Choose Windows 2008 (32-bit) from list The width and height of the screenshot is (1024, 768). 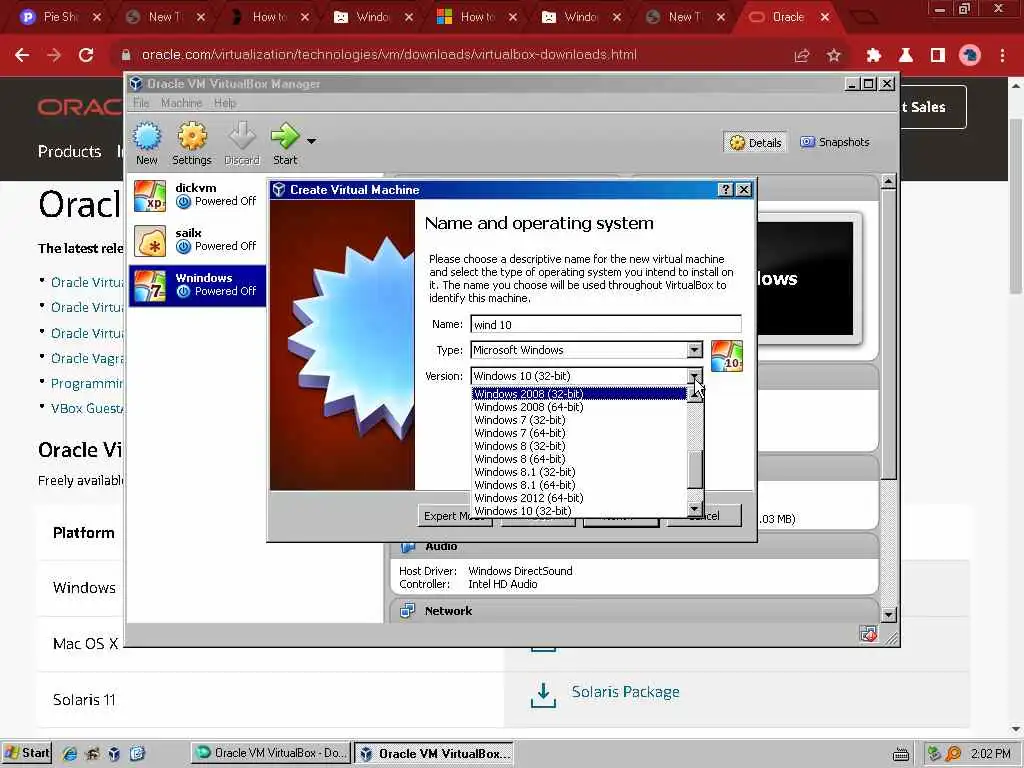(x=579, y=394)
